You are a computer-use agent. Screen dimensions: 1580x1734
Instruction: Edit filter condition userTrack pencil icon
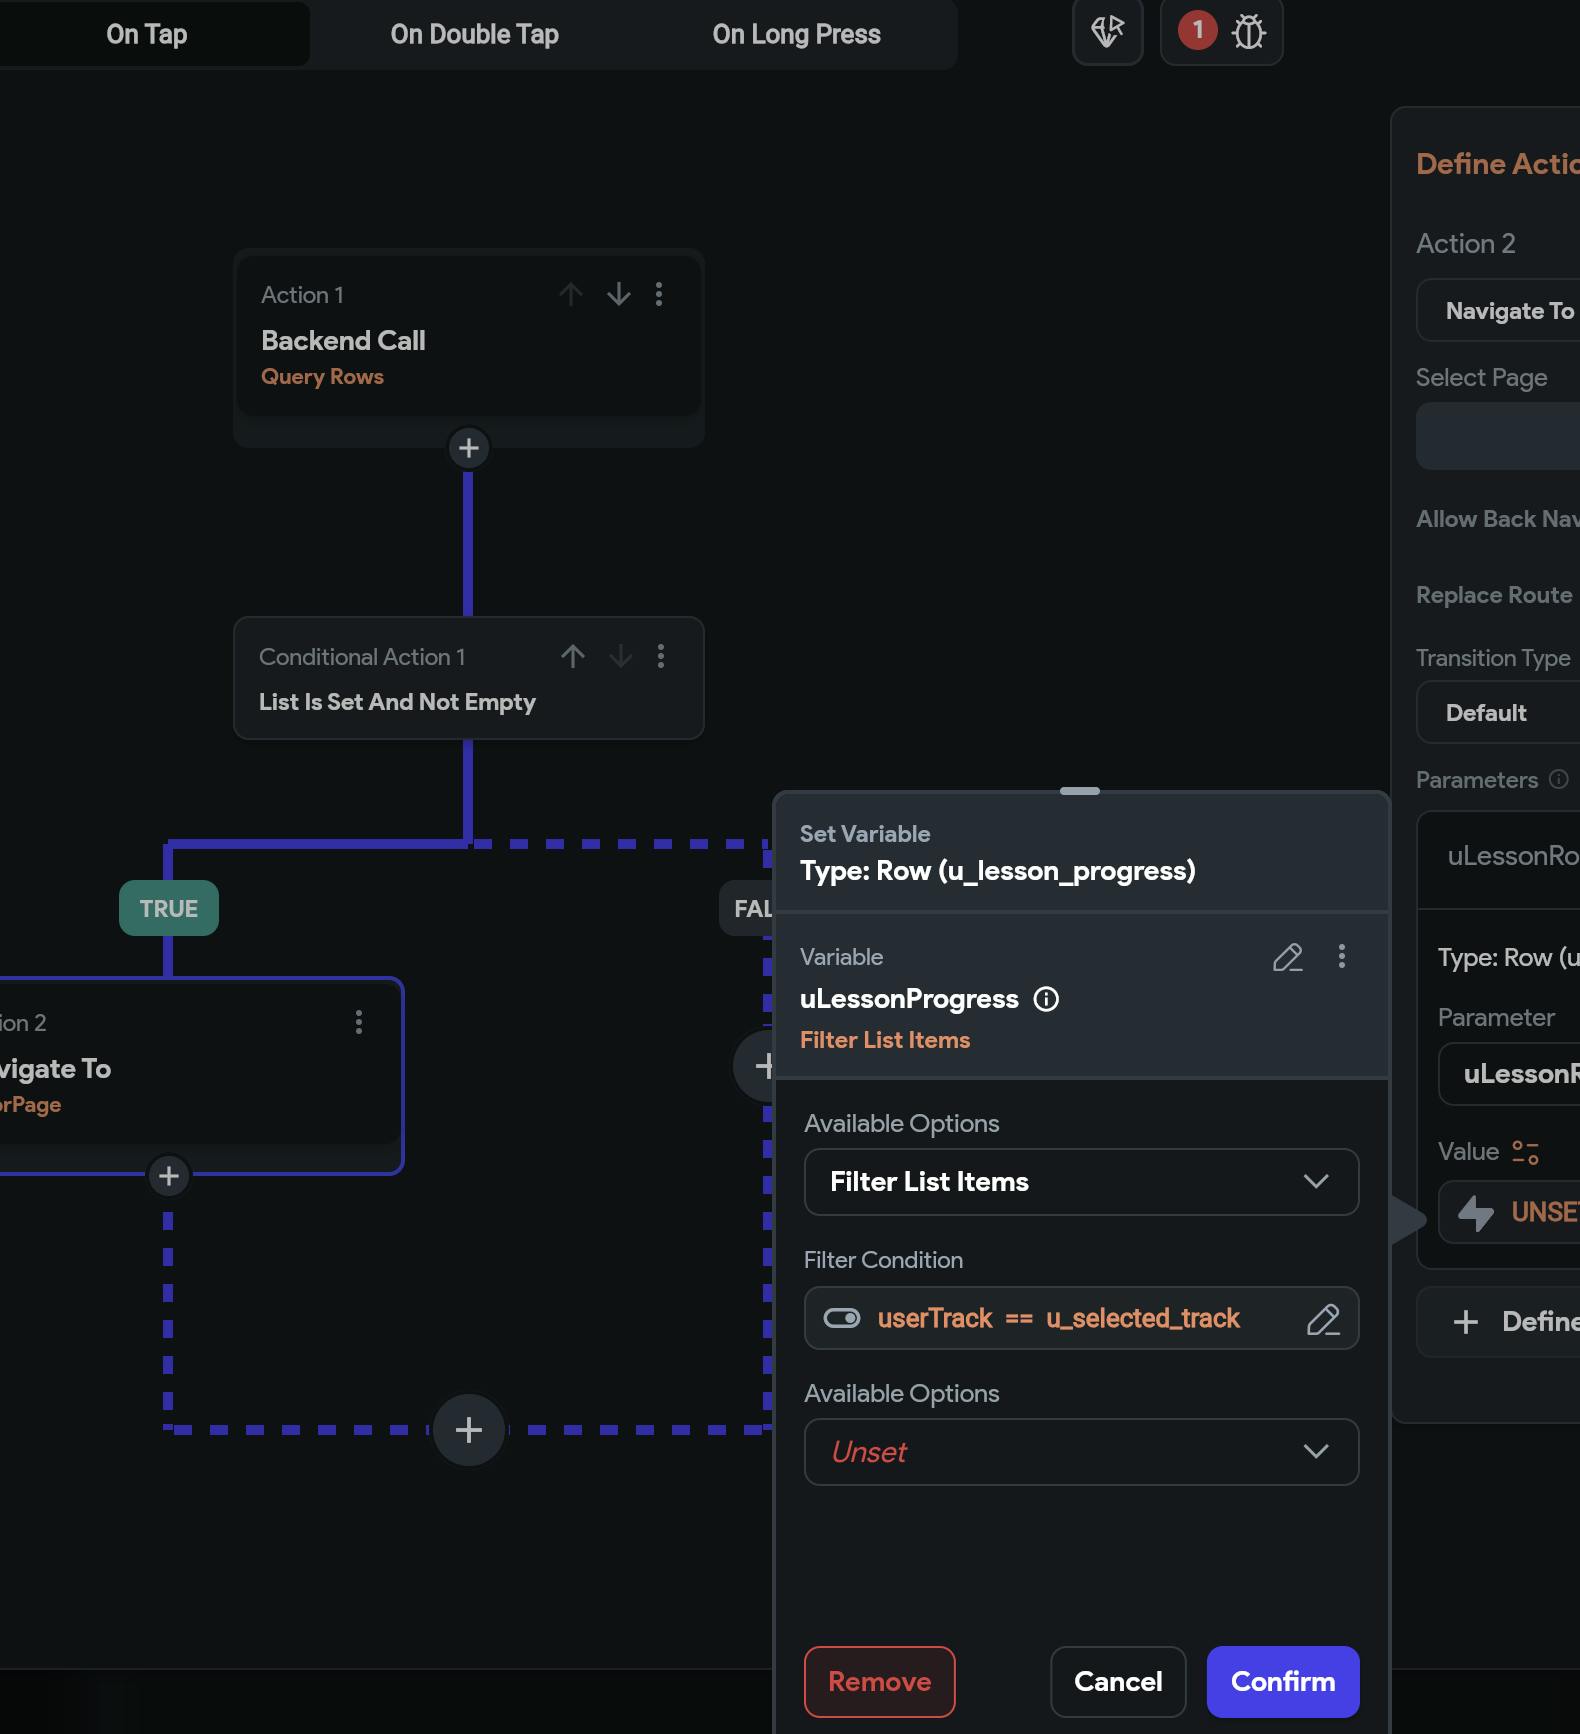(x=1323, y=1319)
